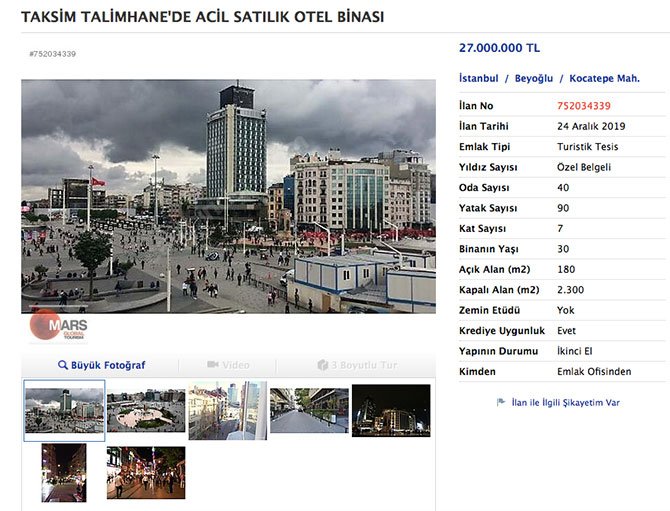Screen dimensions: 670x511
Task: Click the listing title Taksim Talimhane'de Acil Satılık
Action: click(202, 17)
